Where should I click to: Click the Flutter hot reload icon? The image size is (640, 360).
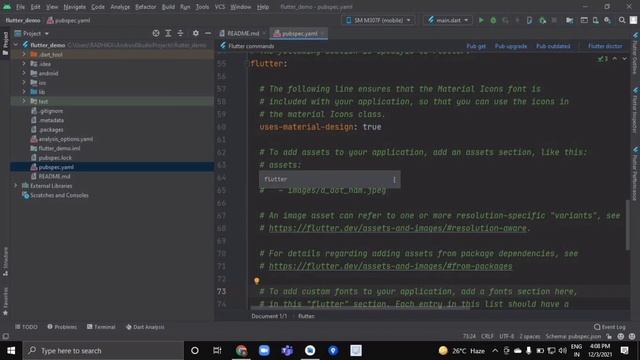pyautogui.click(x=517, y=20)
